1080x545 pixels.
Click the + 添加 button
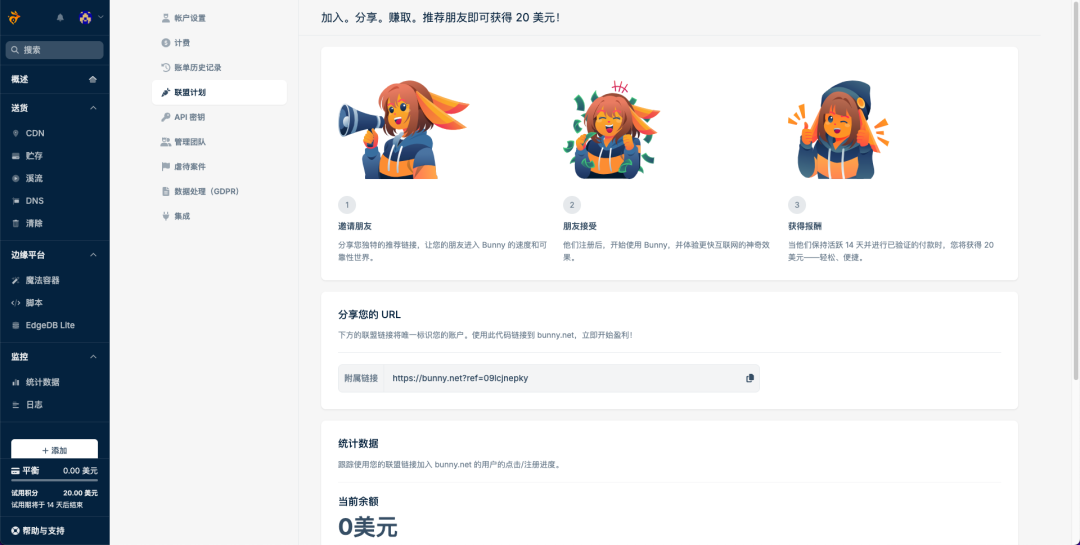point(54,449)
